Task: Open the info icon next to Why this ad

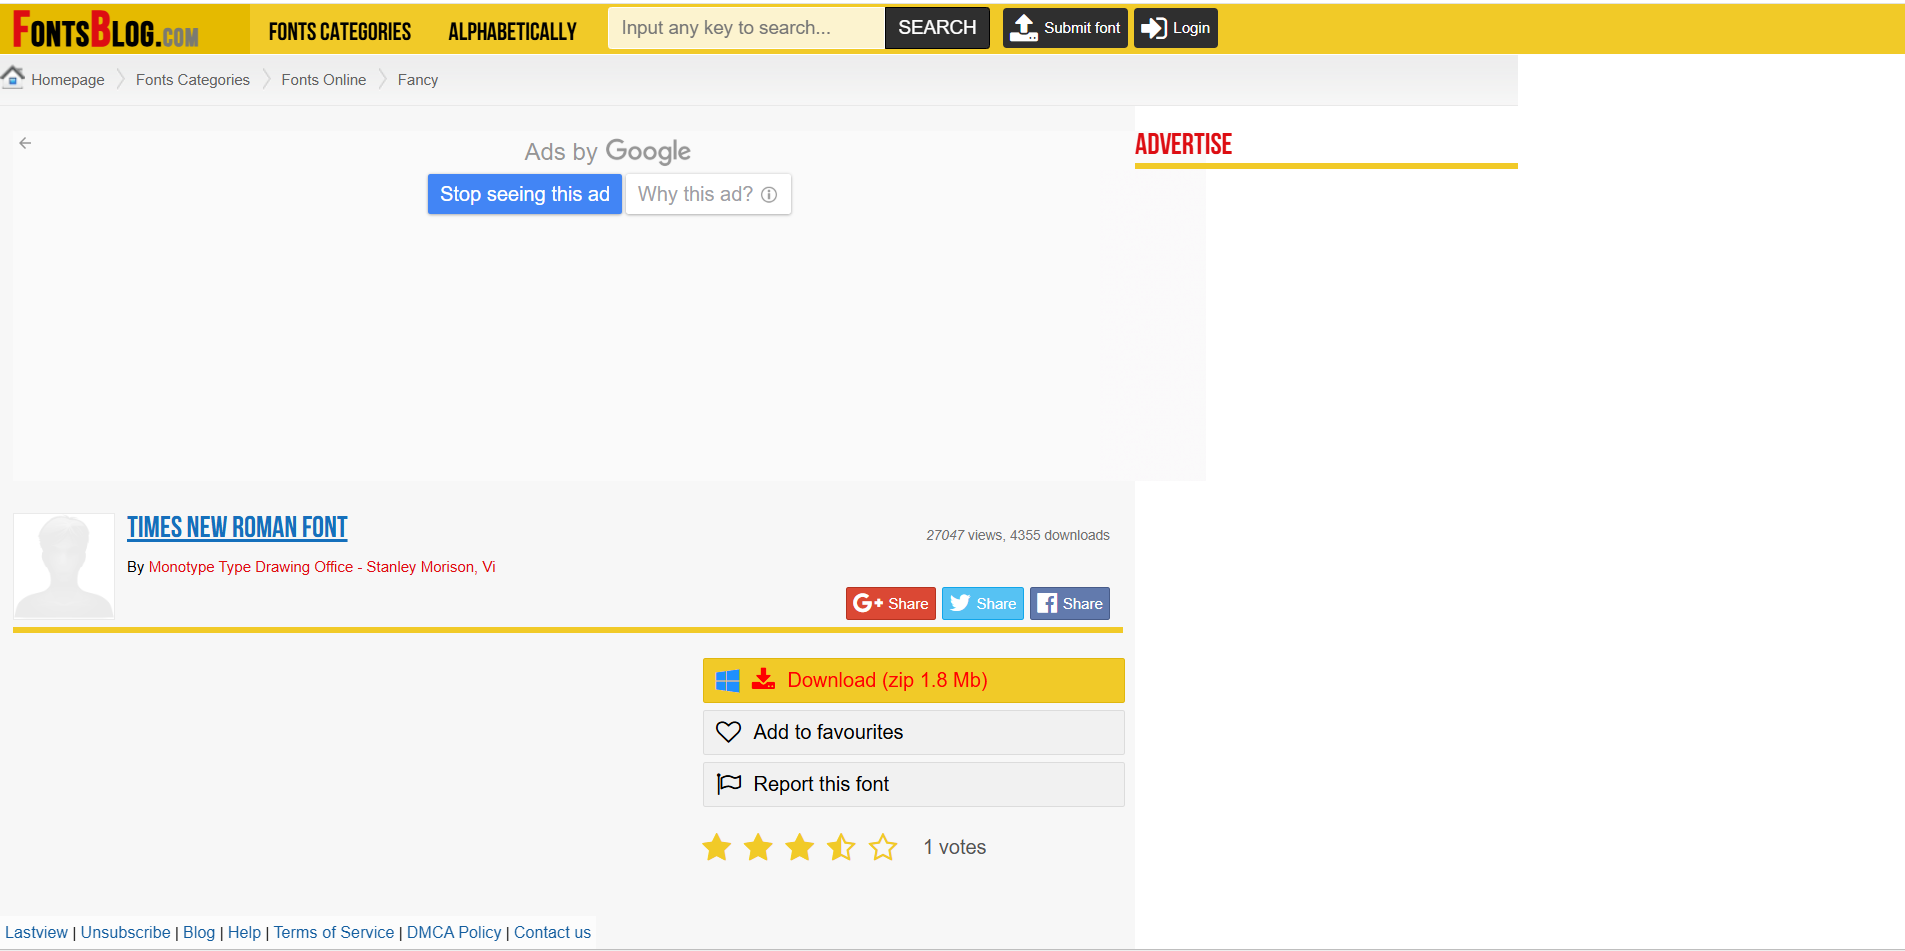Action: (768, 194)
